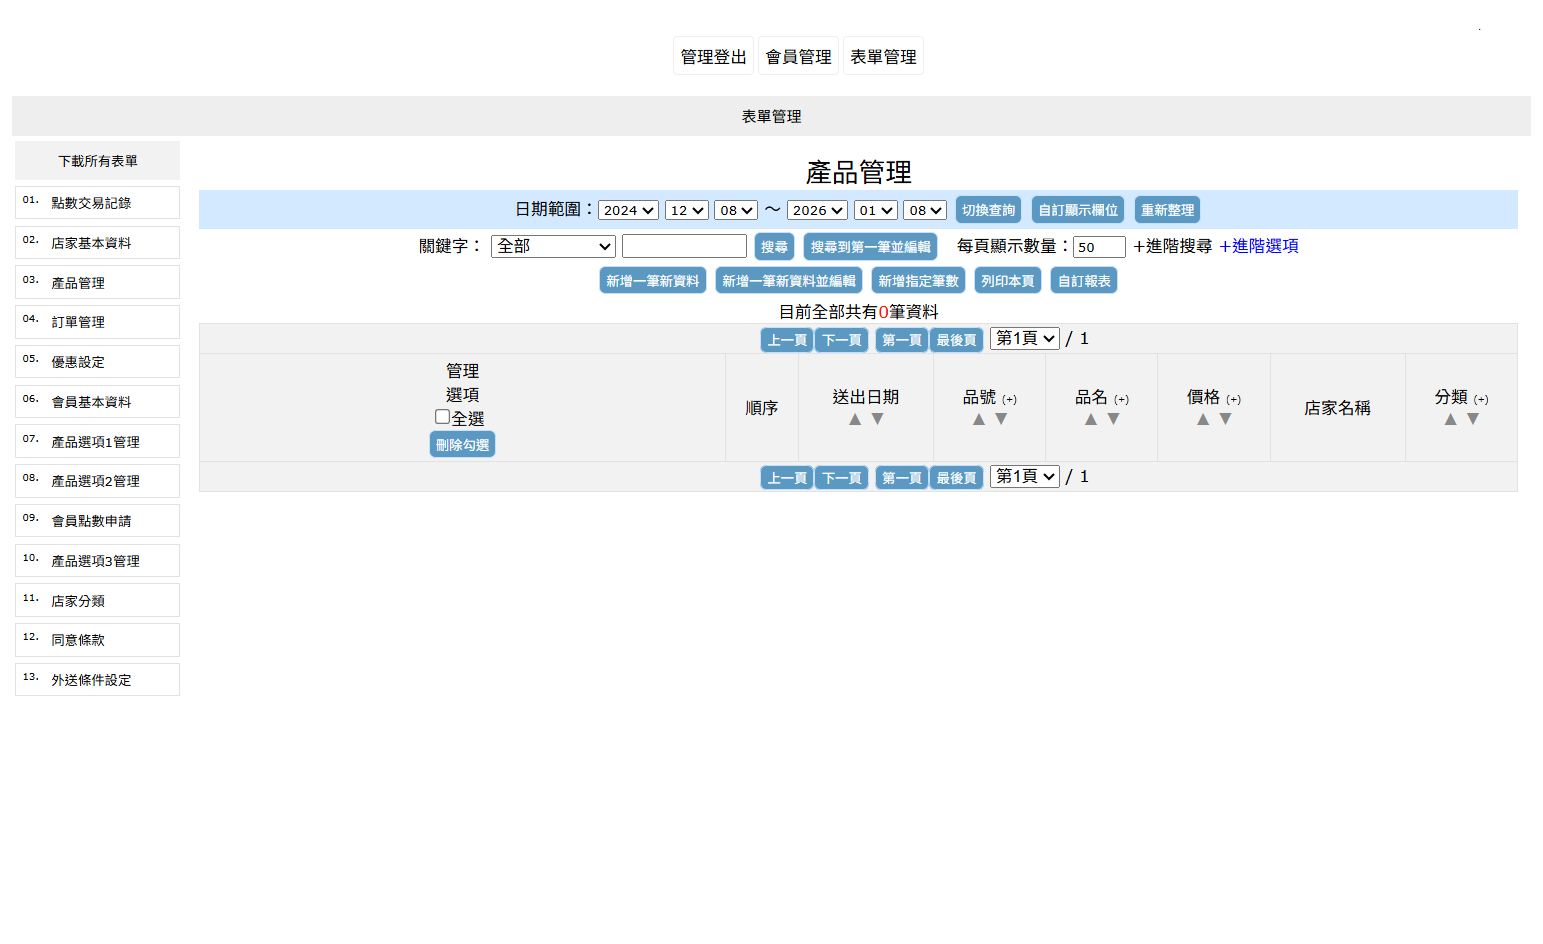Viewport: 1543px width, 944px height.
Task: Open 點數交易記錄 from the sidebar
Action: click(97, 202)
